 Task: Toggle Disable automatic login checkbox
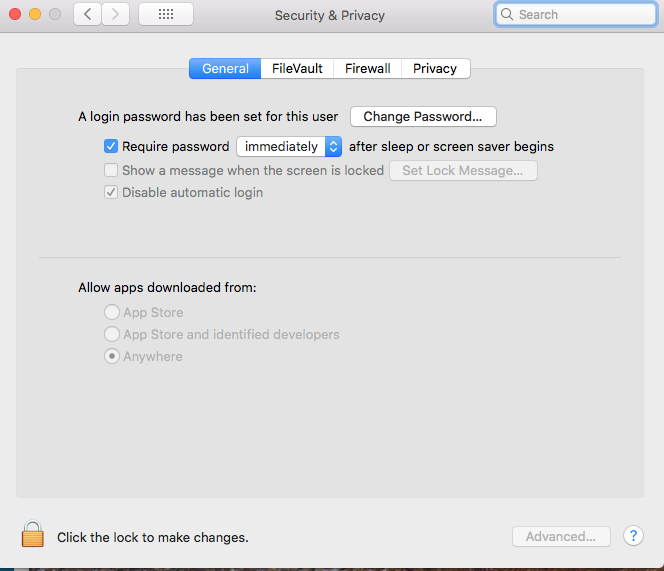111,192
